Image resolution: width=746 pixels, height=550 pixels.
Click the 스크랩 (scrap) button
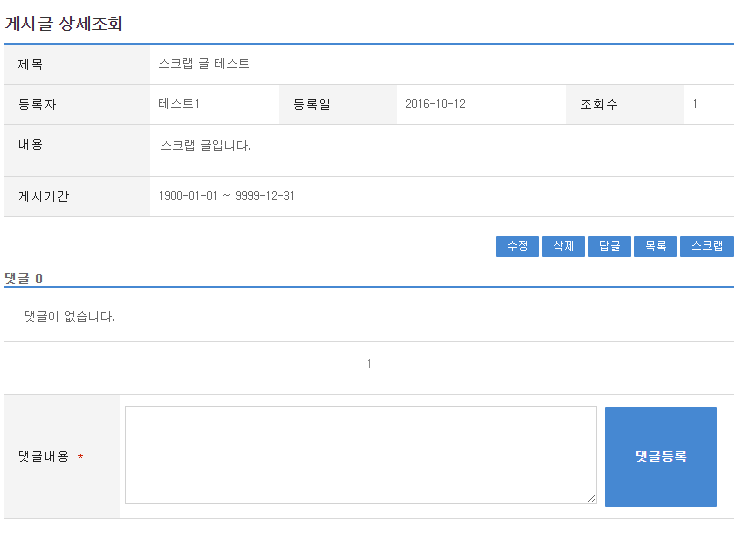click(x=706, y=246)
